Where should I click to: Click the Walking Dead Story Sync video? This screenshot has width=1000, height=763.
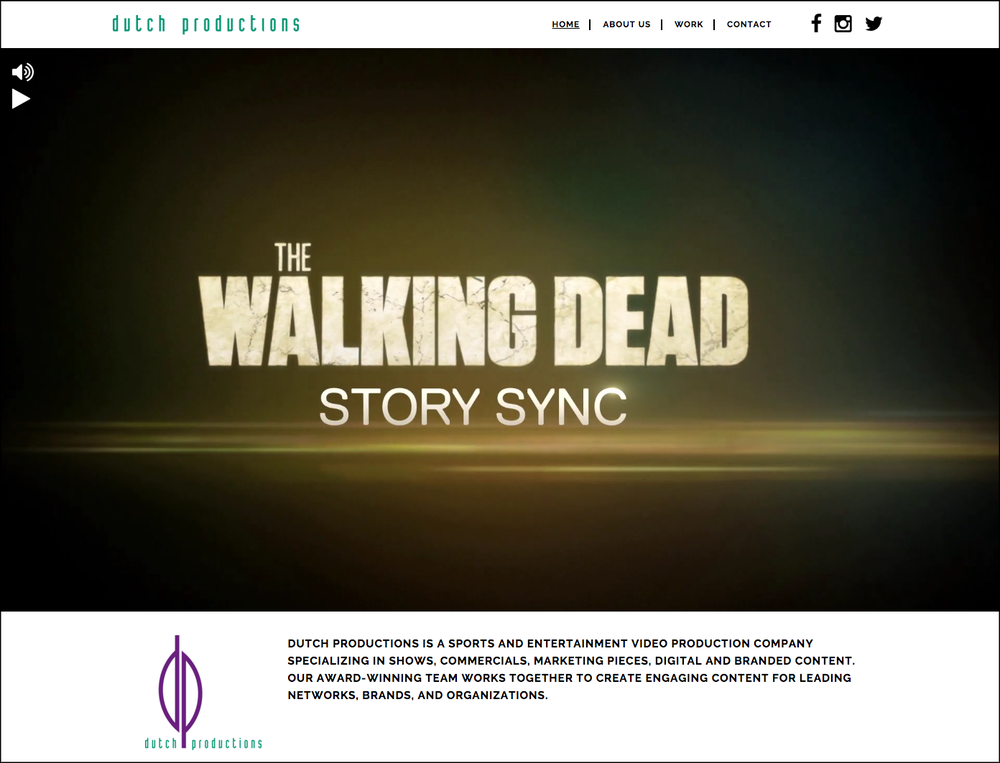500,330
